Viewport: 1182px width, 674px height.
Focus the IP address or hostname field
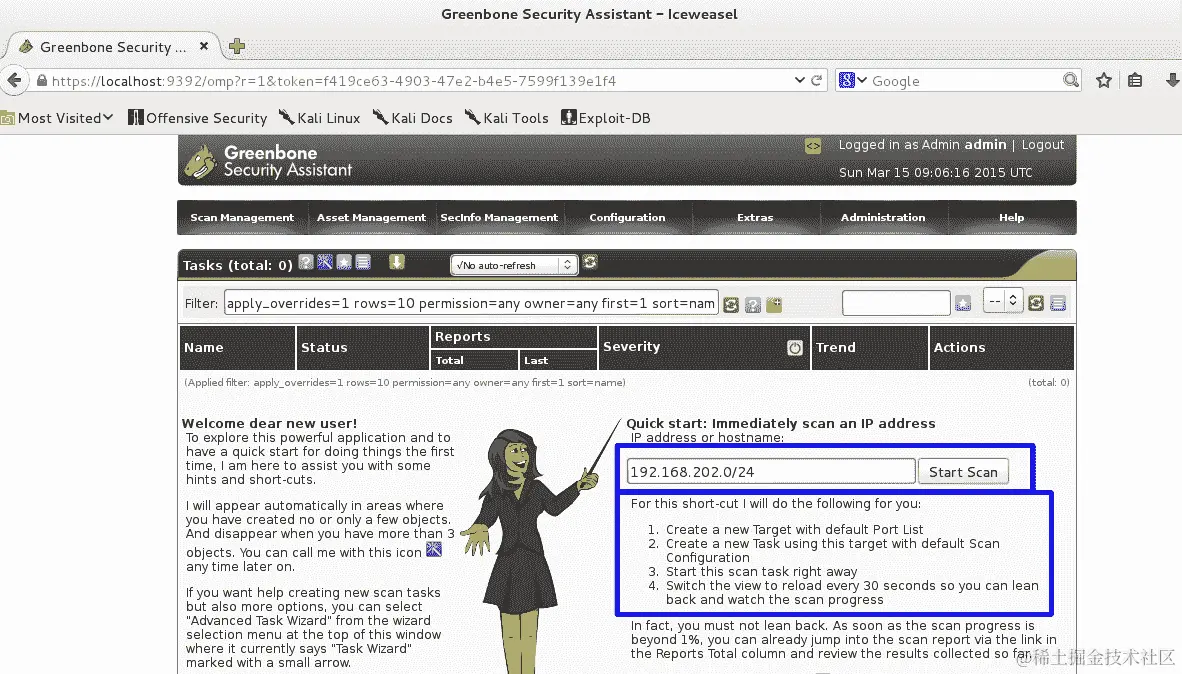770,472
